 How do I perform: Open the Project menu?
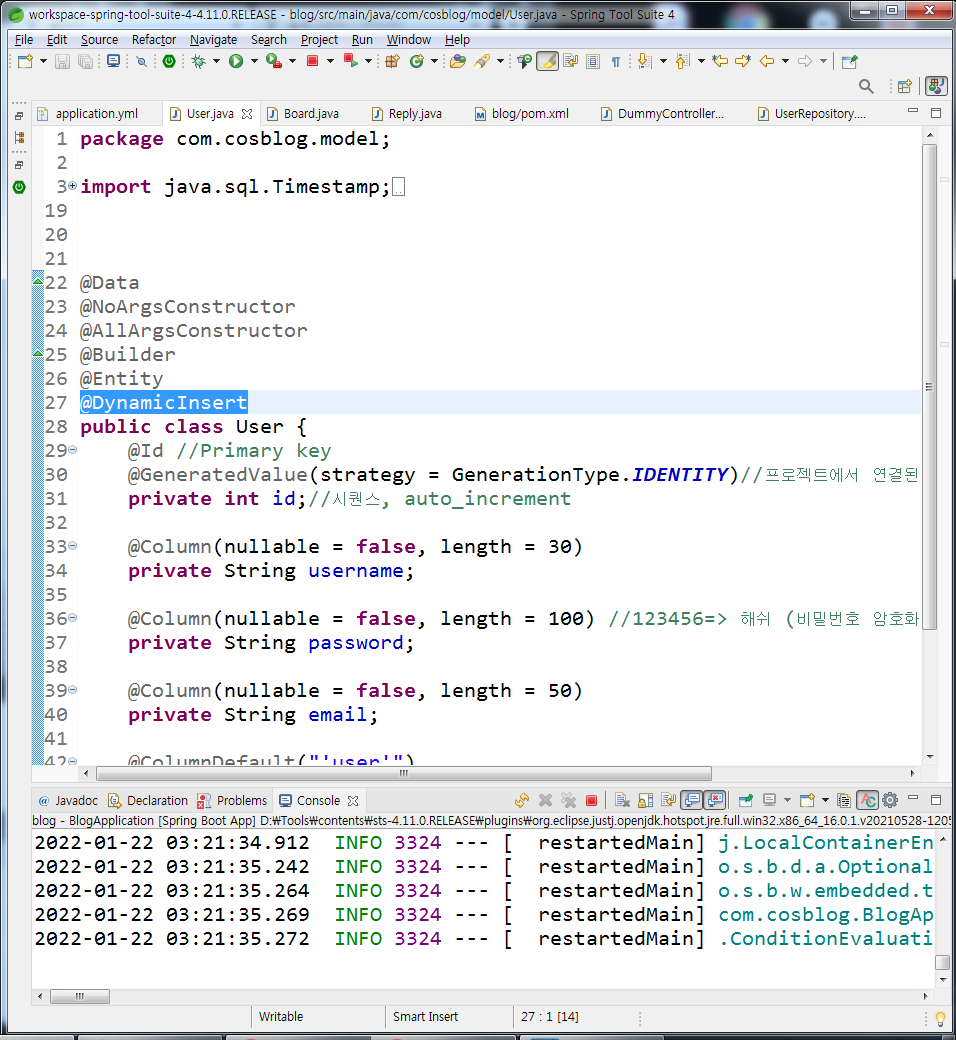click(319, 40)
